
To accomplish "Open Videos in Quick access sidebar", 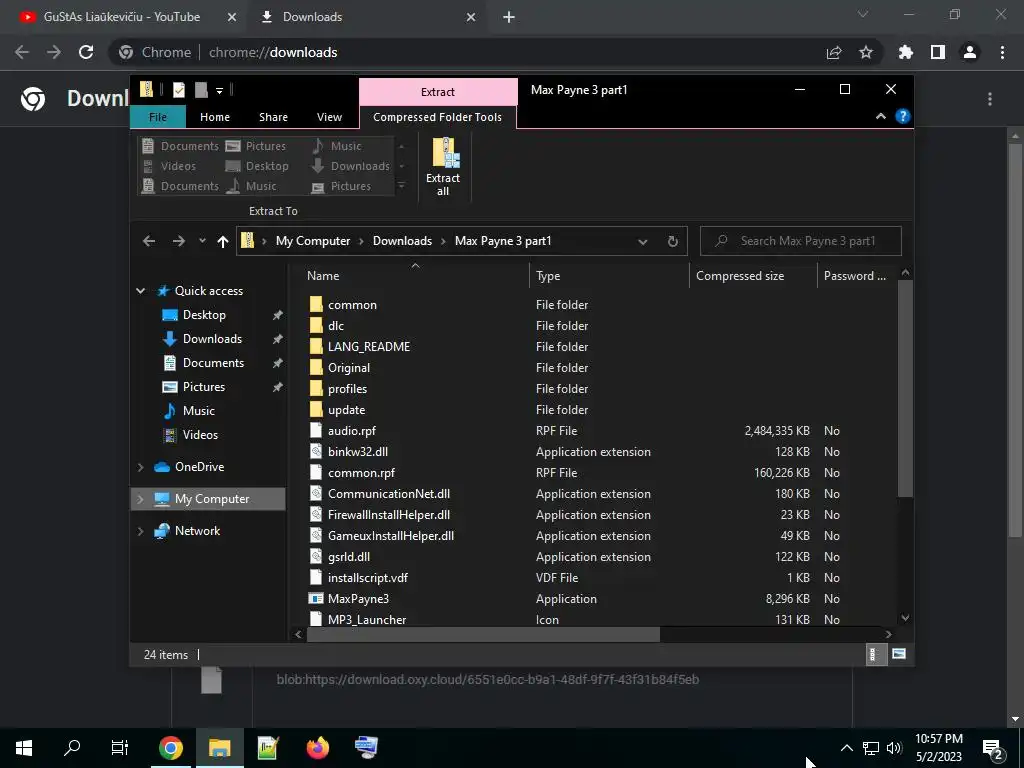I will tap(200, 435).
